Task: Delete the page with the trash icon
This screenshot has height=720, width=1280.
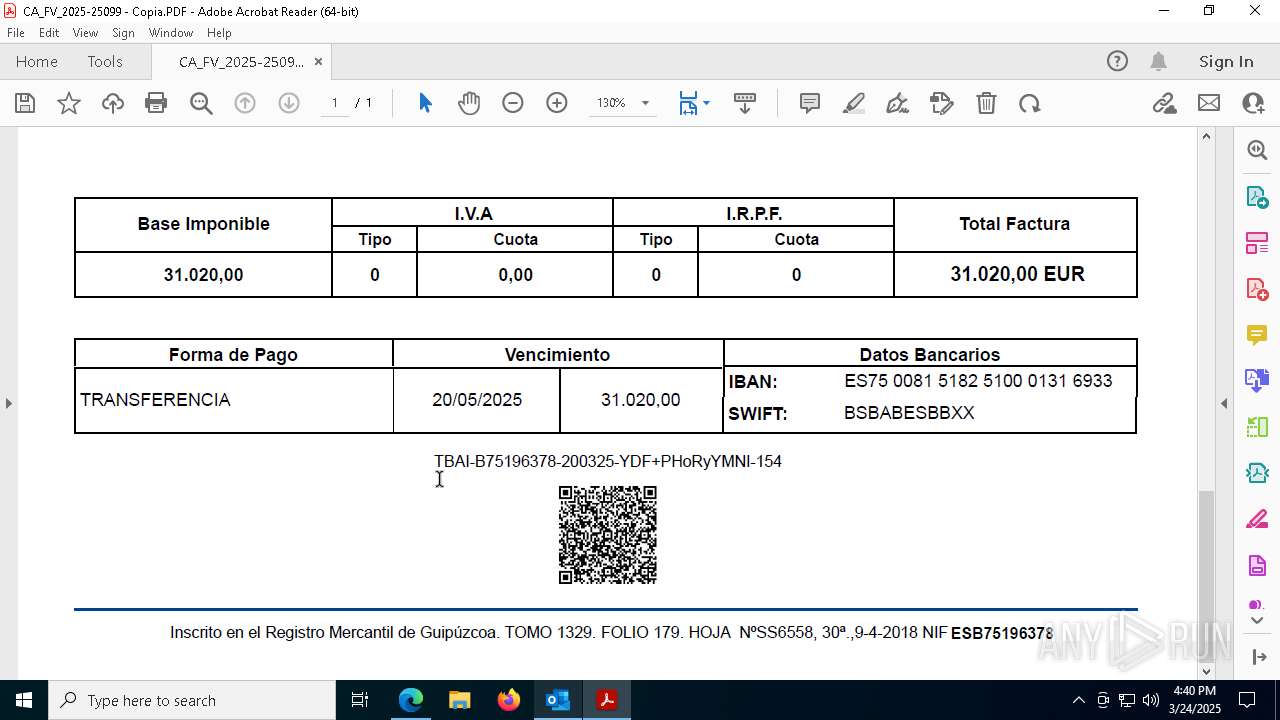Action: pyautogui.click(x=986, y=103)
